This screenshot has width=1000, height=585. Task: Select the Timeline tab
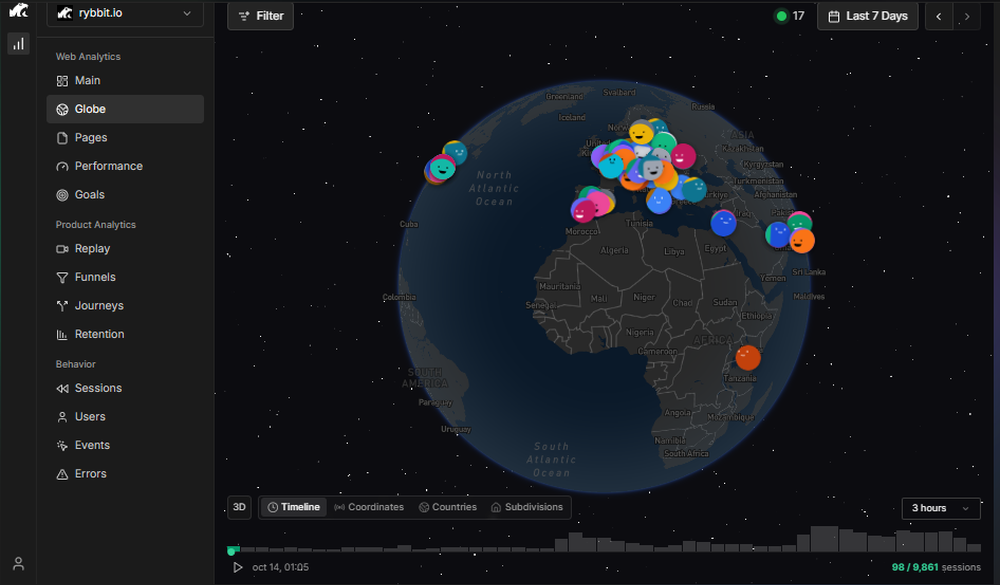293,507
